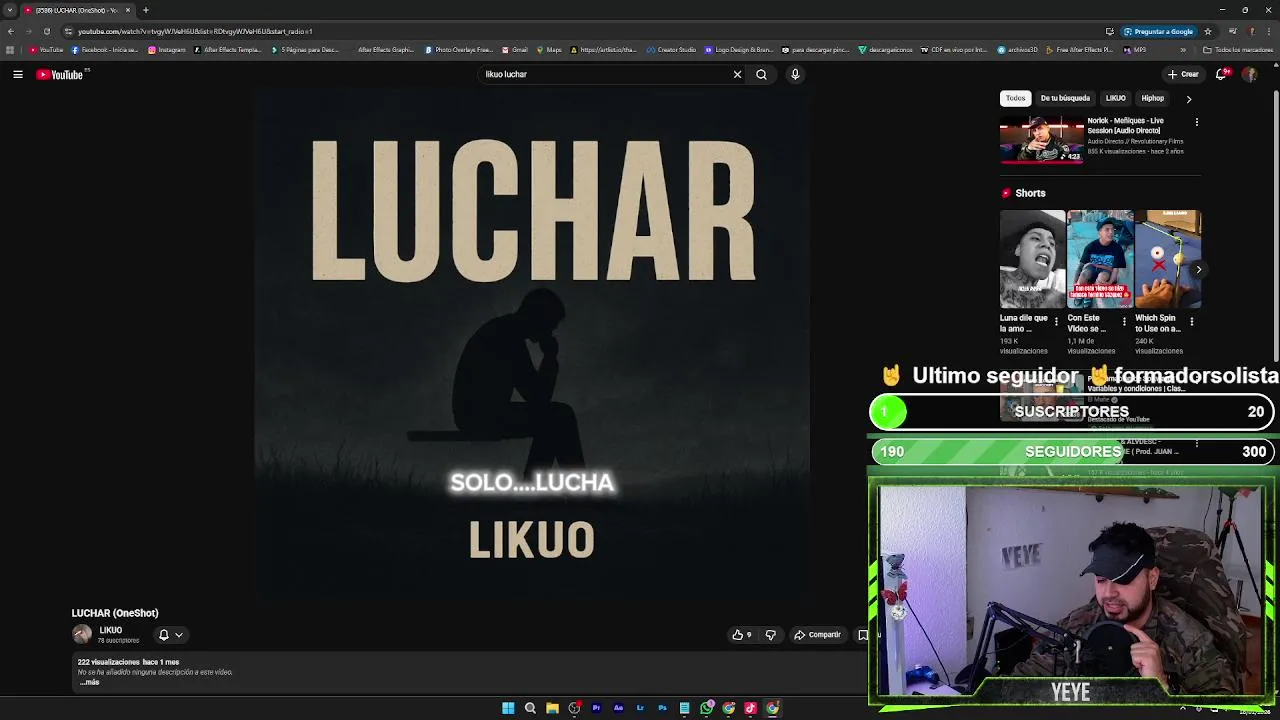Open the Windows Start menu
1280x720 pixels.
508,708
